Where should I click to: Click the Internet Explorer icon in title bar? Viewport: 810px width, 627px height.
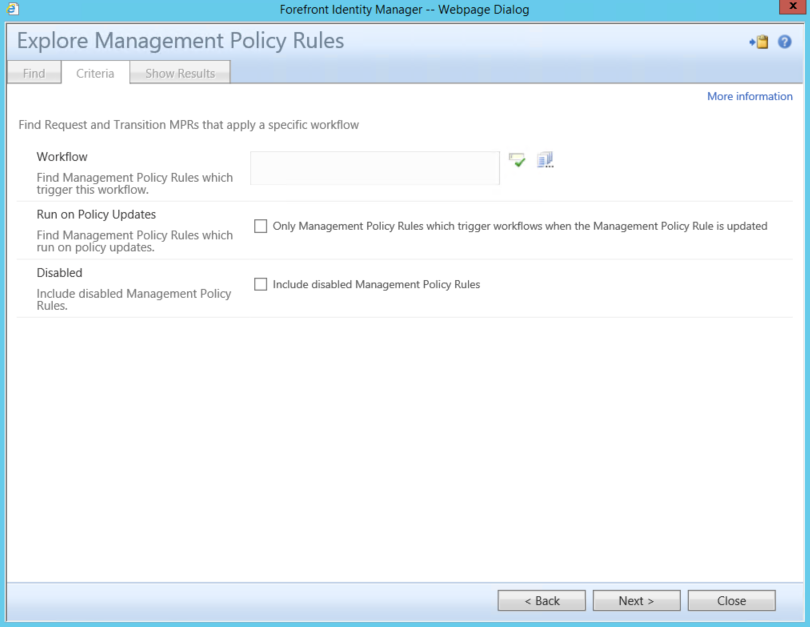12,9
